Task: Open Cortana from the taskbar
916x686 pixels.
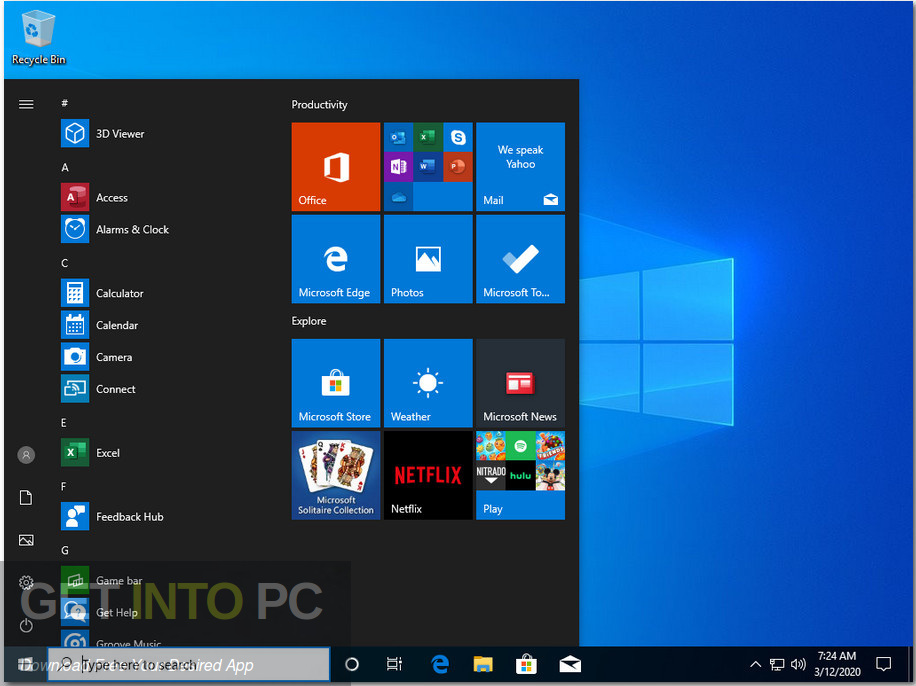Action: pos(352,664)
